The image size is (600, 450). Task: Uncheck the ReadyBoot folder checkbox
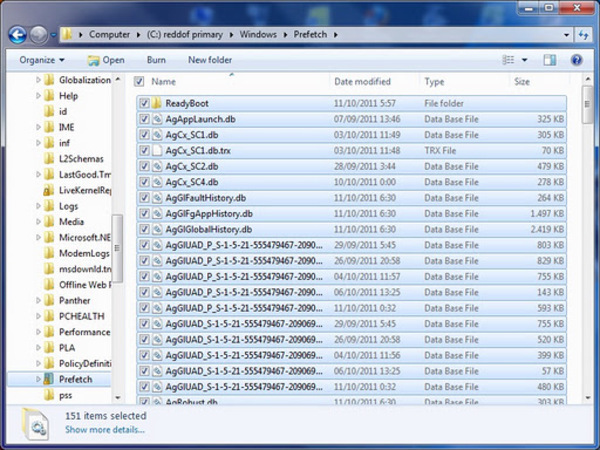pyautogui.click(x=144, y=103)
